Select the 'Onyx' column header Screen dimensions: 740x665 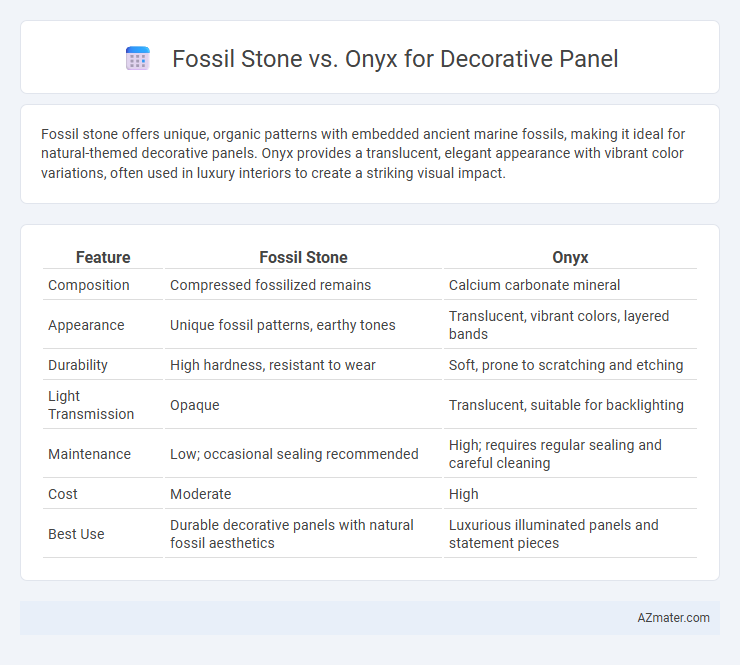point(570,257)
